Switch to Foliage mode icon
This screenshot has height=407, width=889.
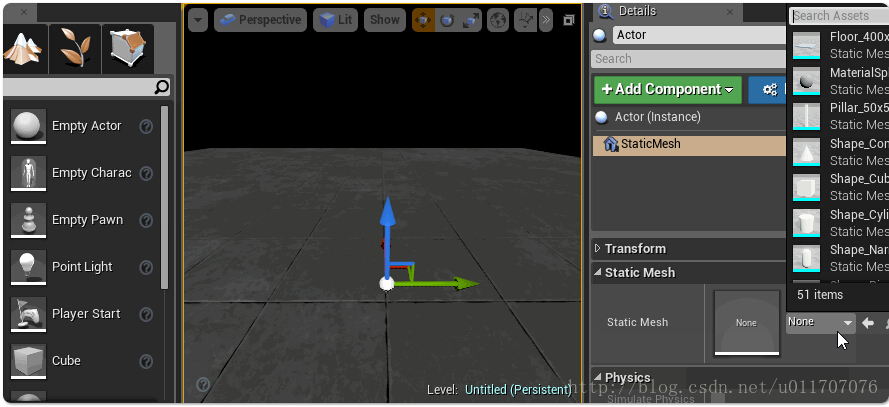click(75, 48)
